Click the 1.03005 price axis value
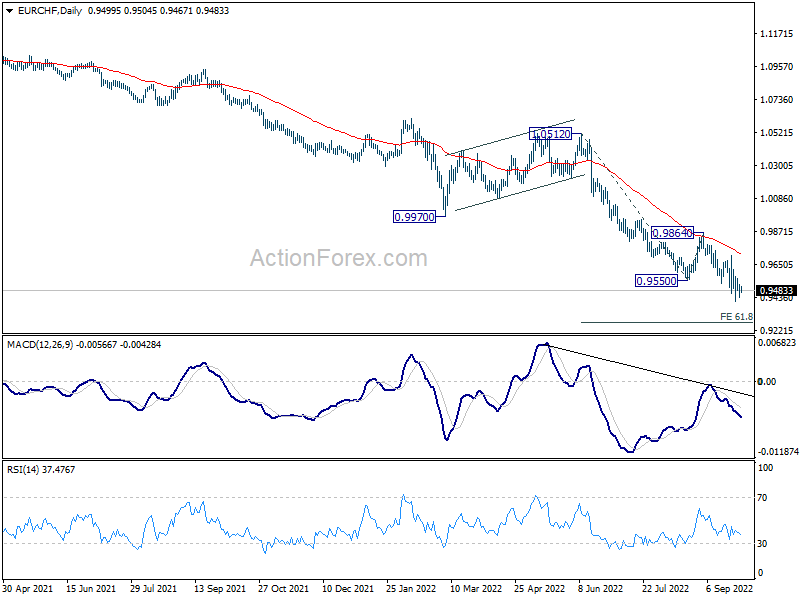Viewport: 800px width, 600px height. [x=777, y=166]
